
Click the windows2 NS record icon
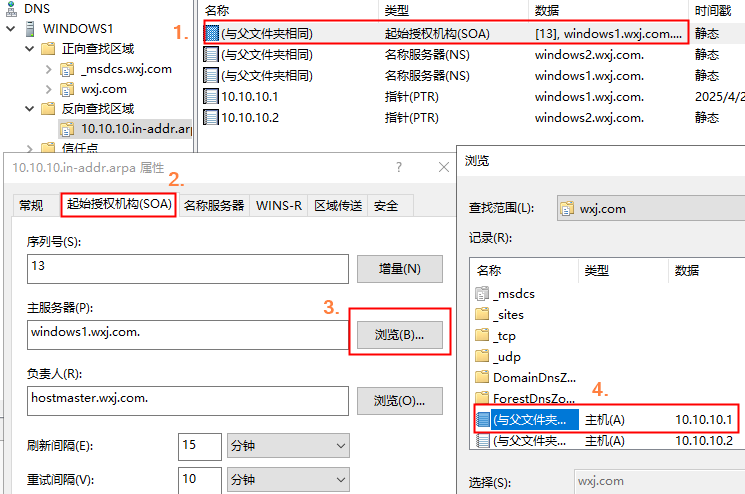pos(211,55)
